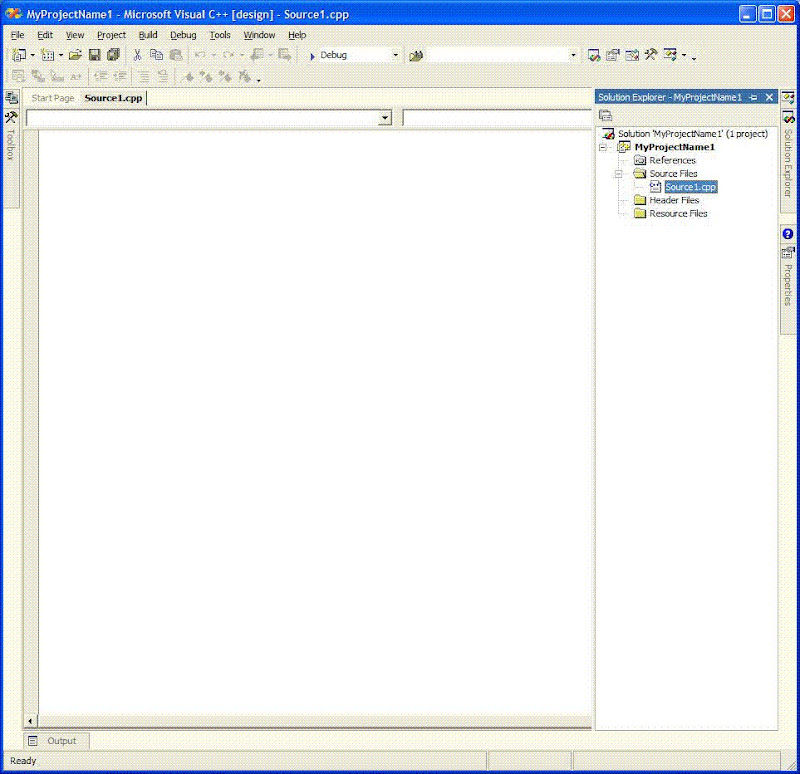
Task: Open the Output panel tab
Action: click(56, 741)
